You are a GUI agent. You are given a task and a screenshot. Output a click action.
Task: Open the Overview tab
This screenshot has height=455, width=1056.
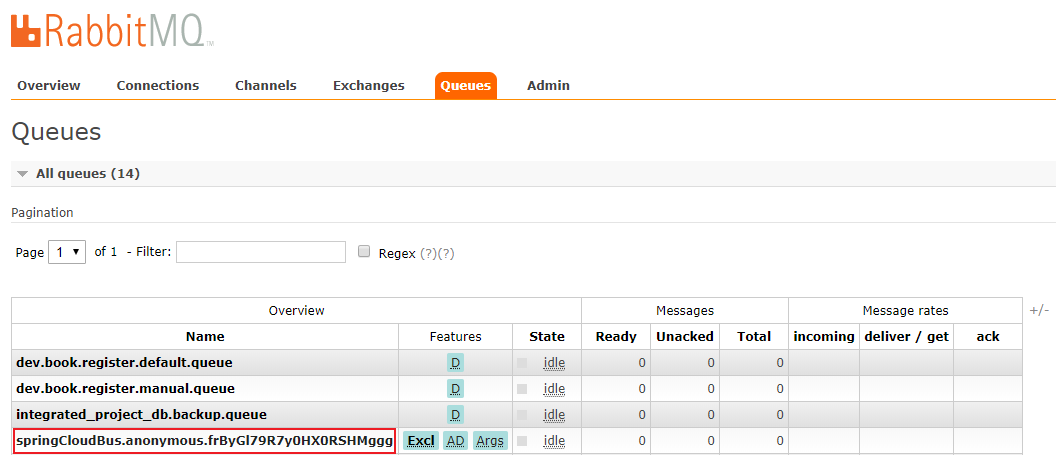48,85
